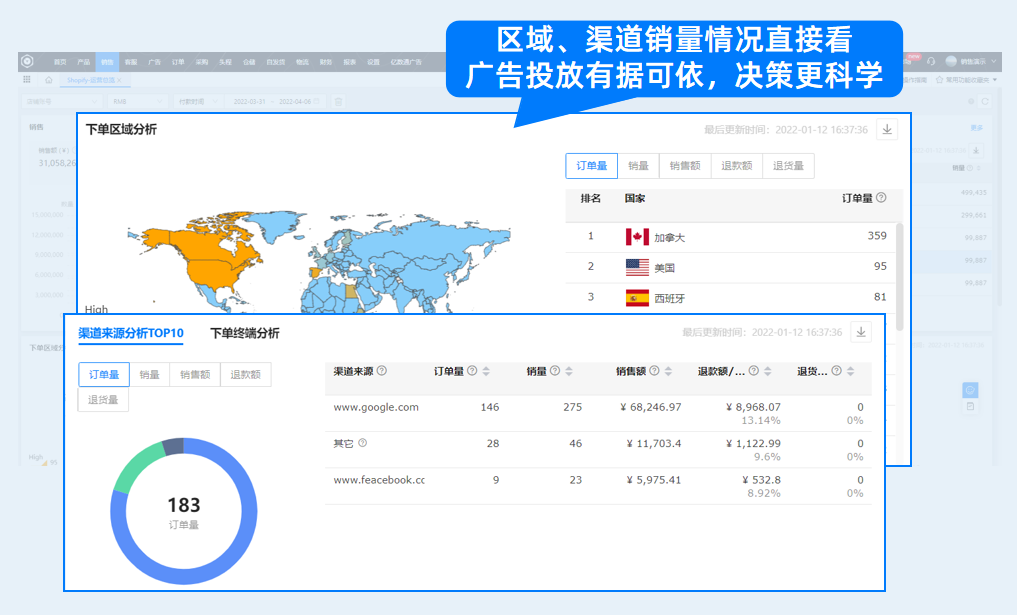Select 退款额 metric in region analysis
Viewport: 1017px width, 615px height.
737,166
